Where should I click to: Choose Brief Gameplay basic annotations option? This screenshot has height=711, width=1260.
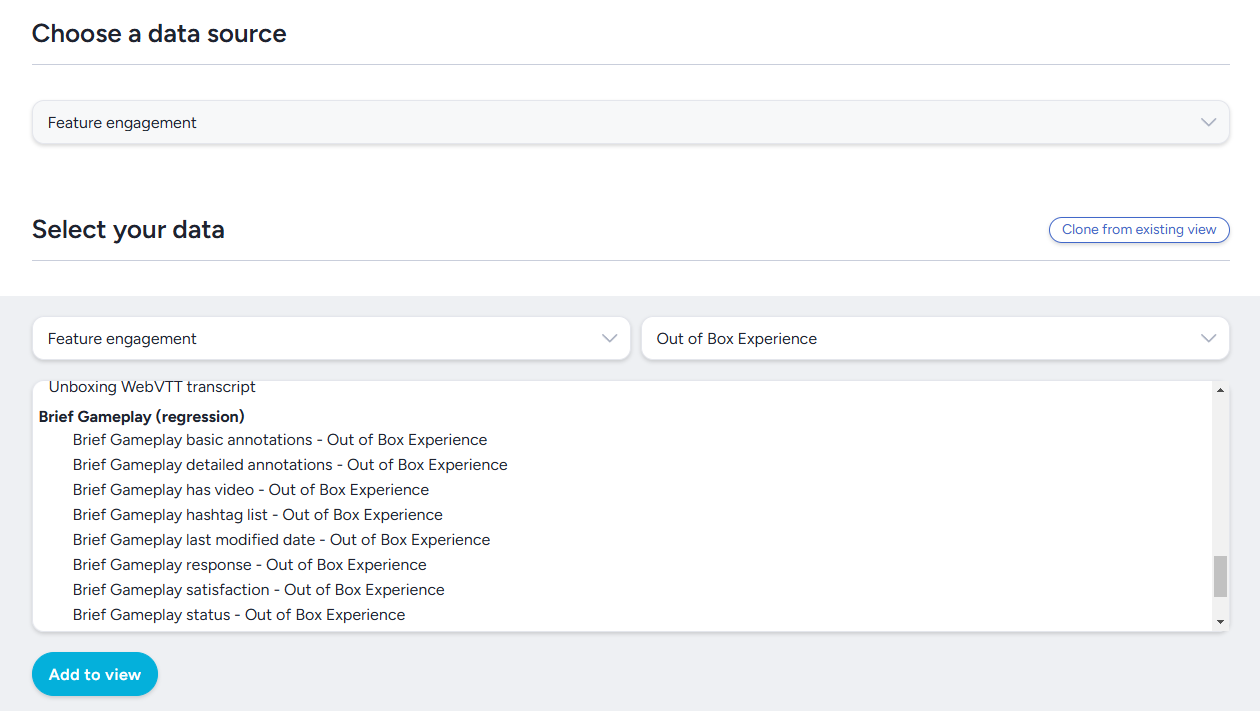point(280,440)
